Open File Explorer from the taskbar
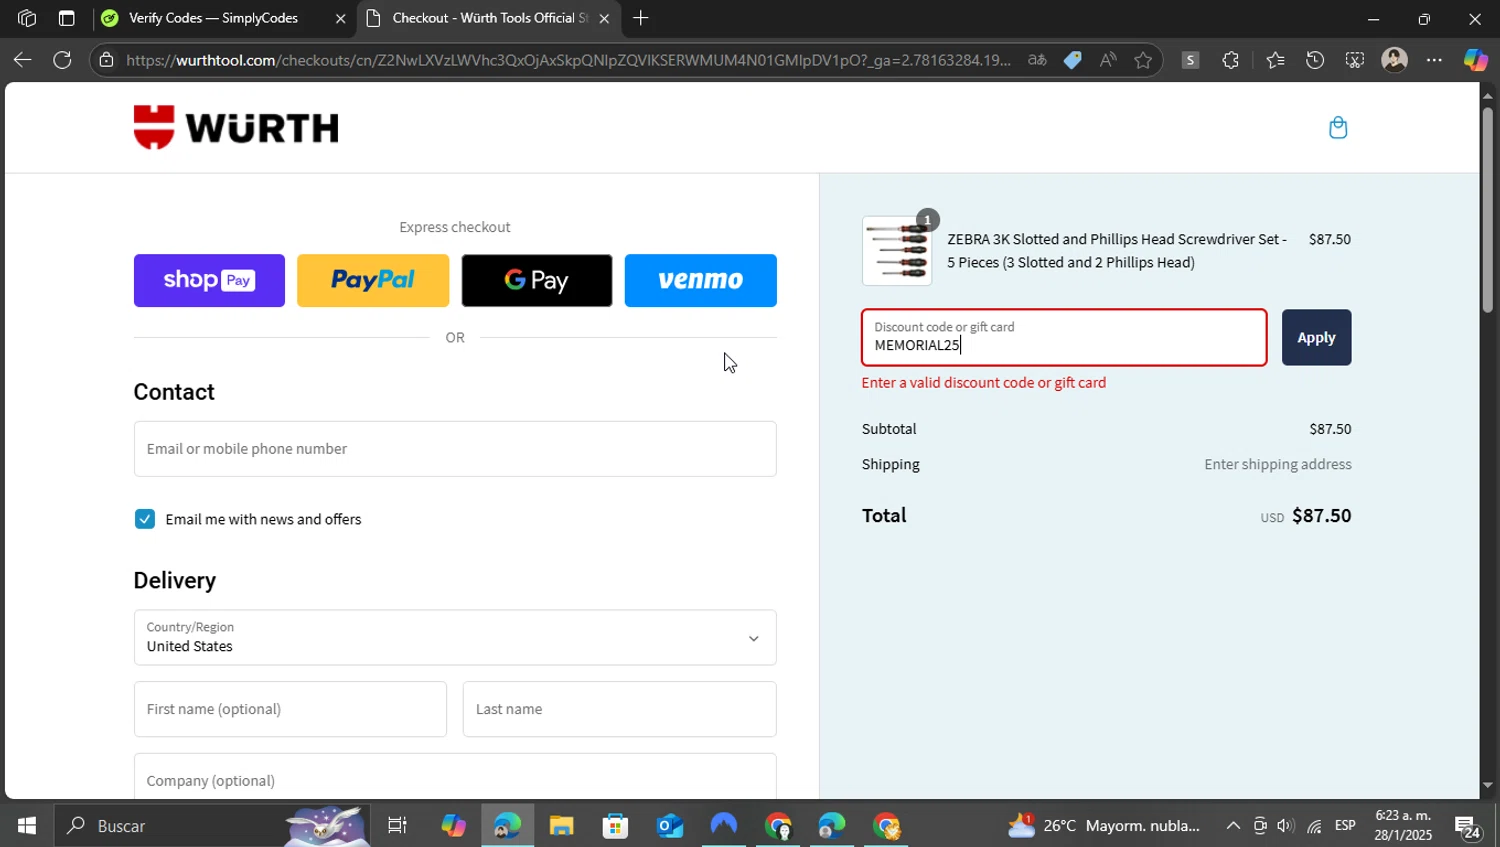Screen dimensions: 1500x847 (561, 826)
